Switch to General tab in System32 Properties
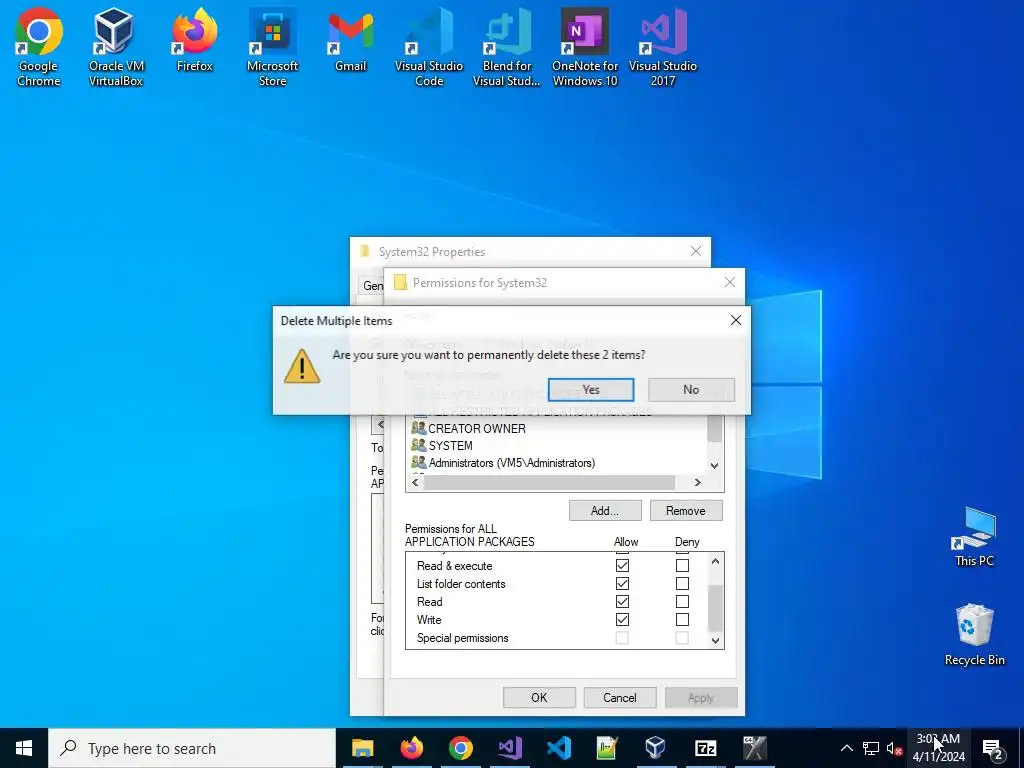The height and width of the screenshot is (768, 1024). coord(373,285)
